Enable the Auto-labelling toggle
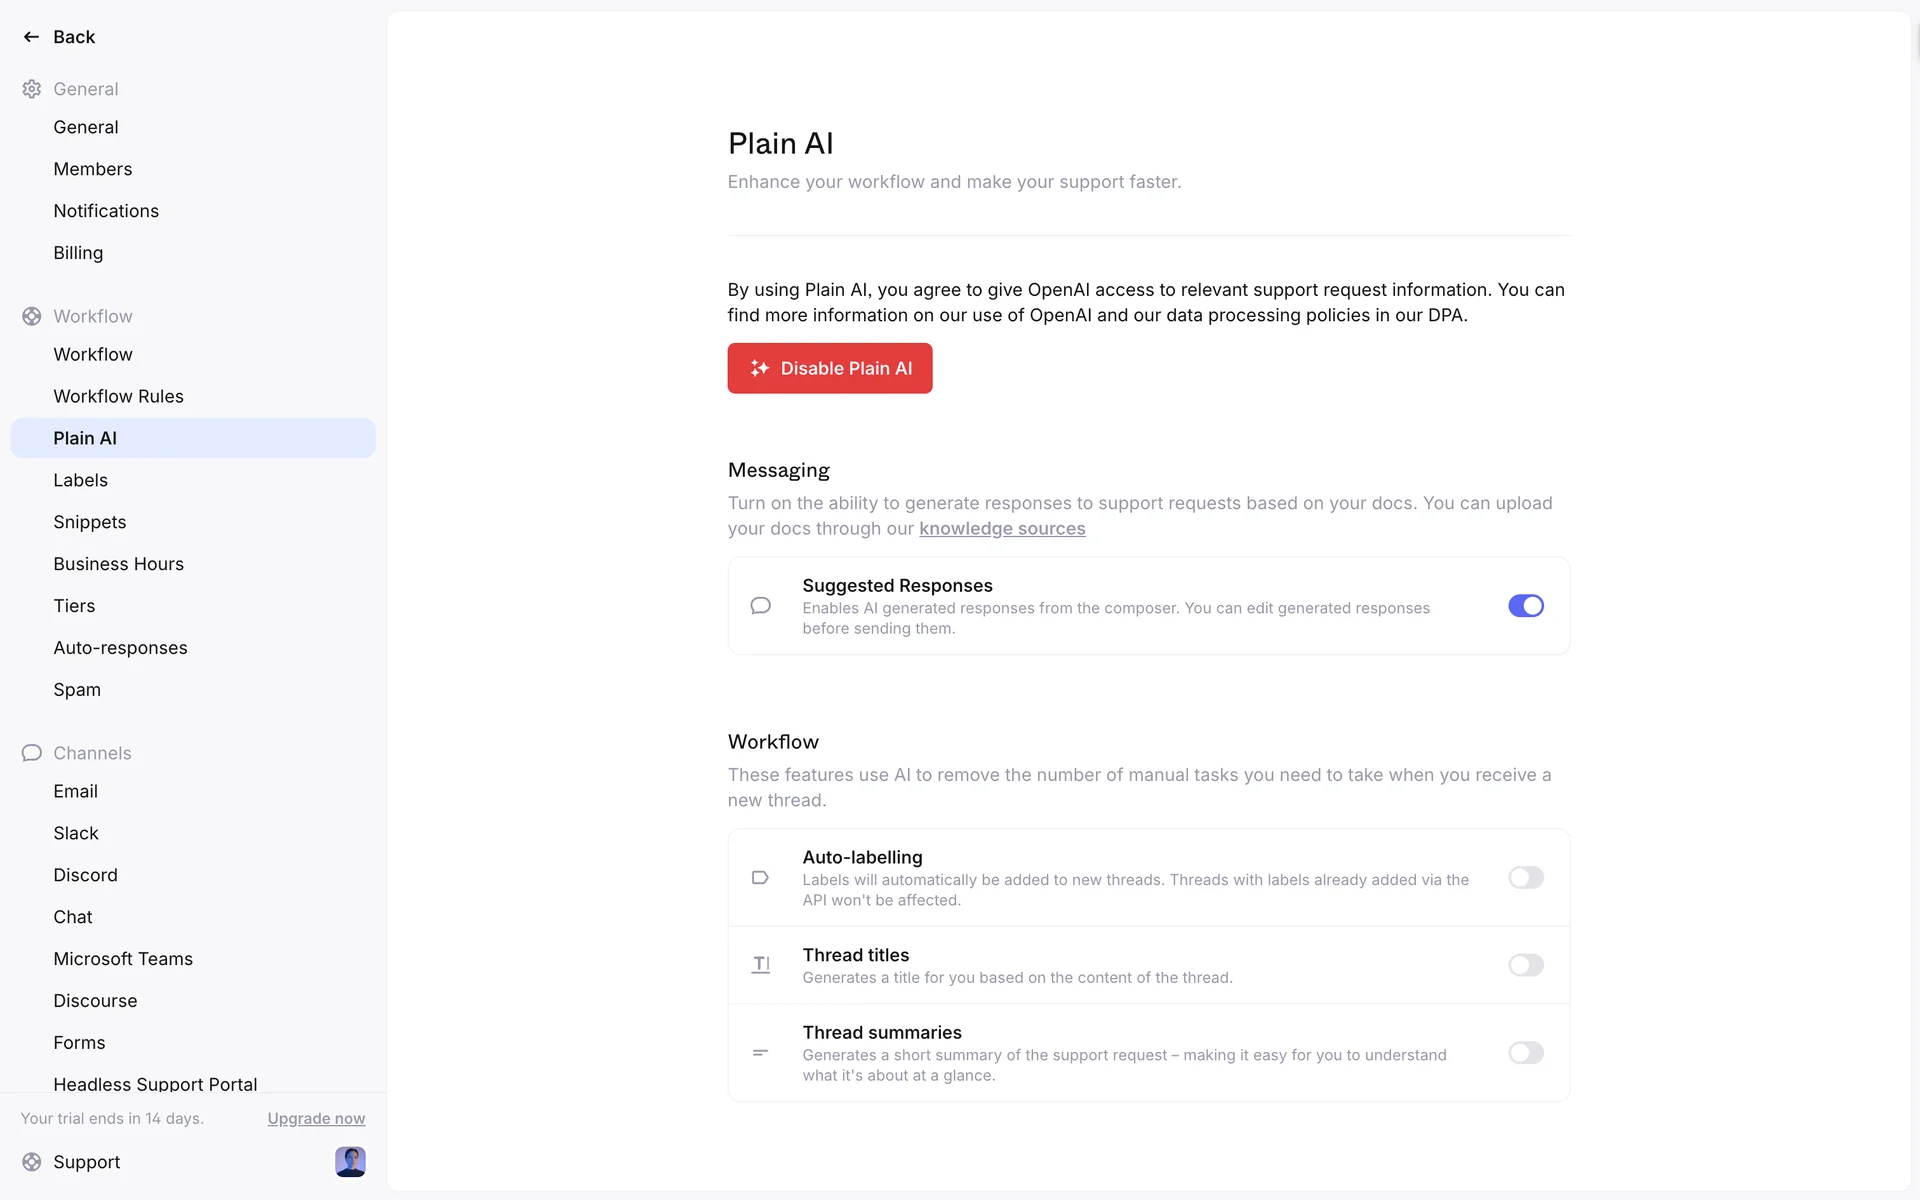The width and height of the screenshot is (1920, 1200). [x=1526, y=878]
